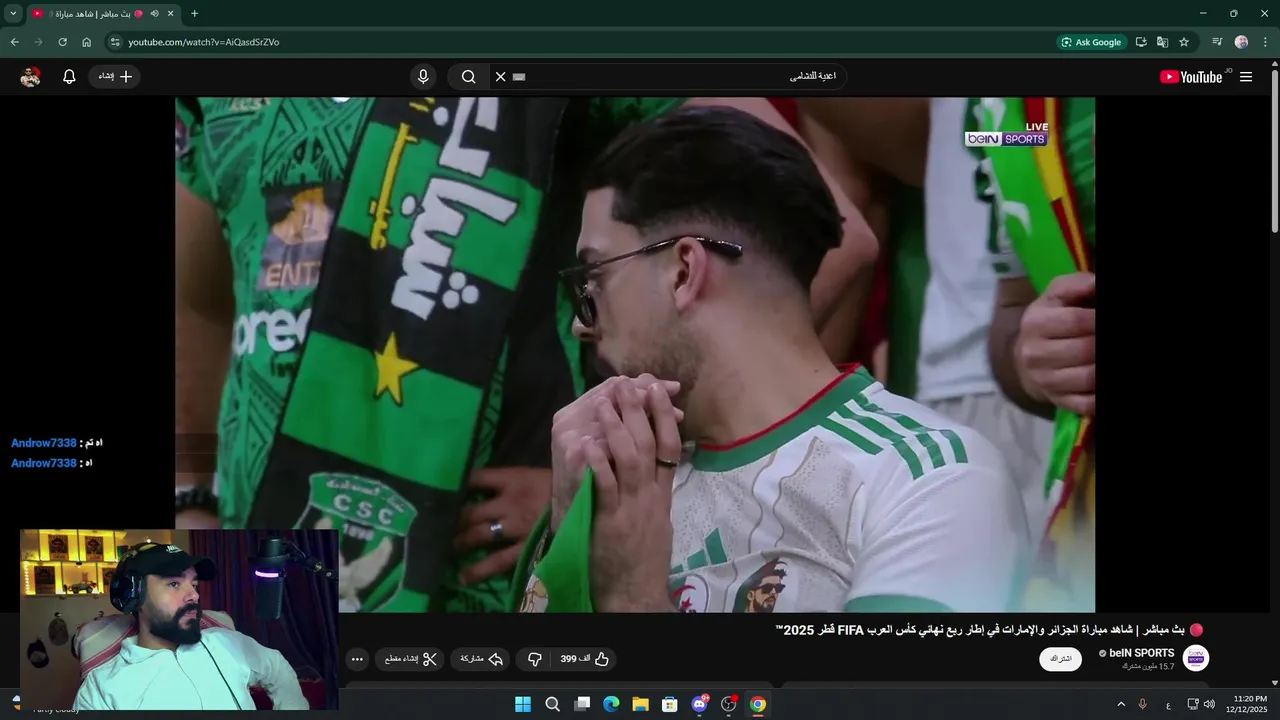Open the Chrome three-dot menu
Viewport: 1280px width, 720px height.
1266,42
